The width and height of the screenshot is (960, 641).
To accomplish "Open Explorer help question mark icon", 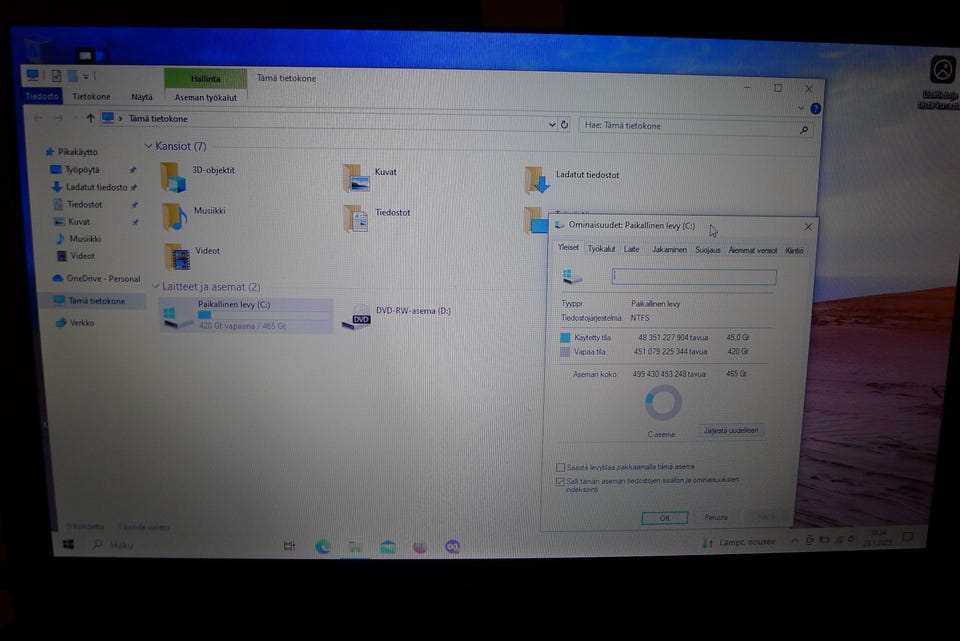I will coord(816,108).
